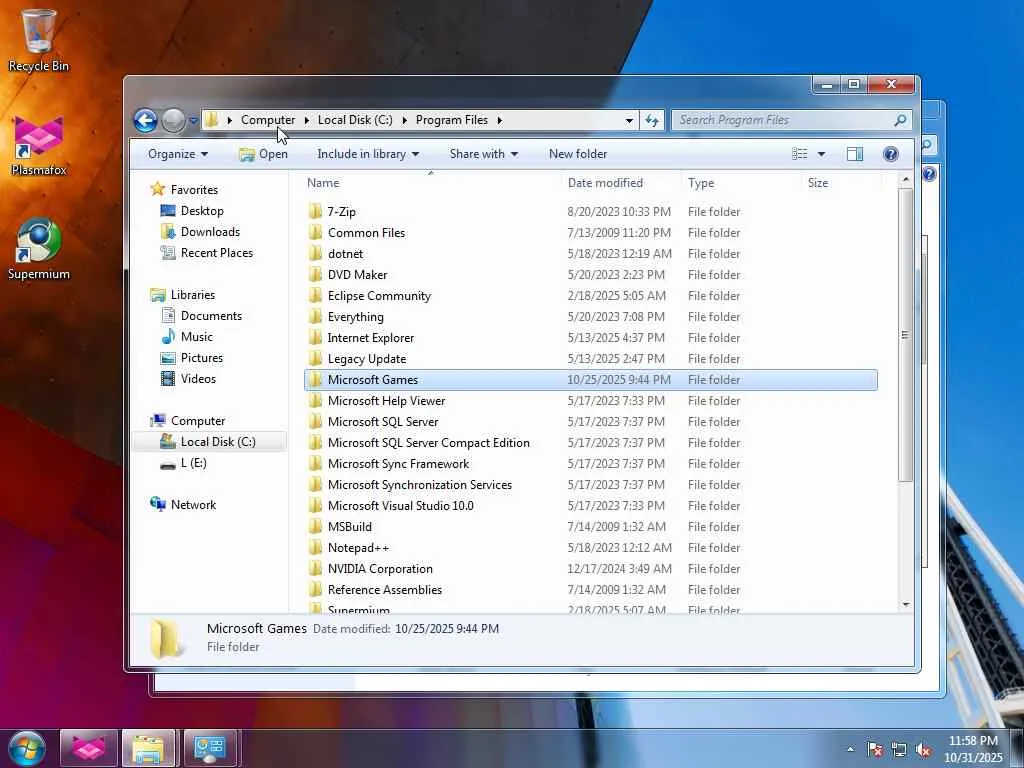The image size is (1024, 768).
Task: Toggle the preview pane
Action: (855, 154)
